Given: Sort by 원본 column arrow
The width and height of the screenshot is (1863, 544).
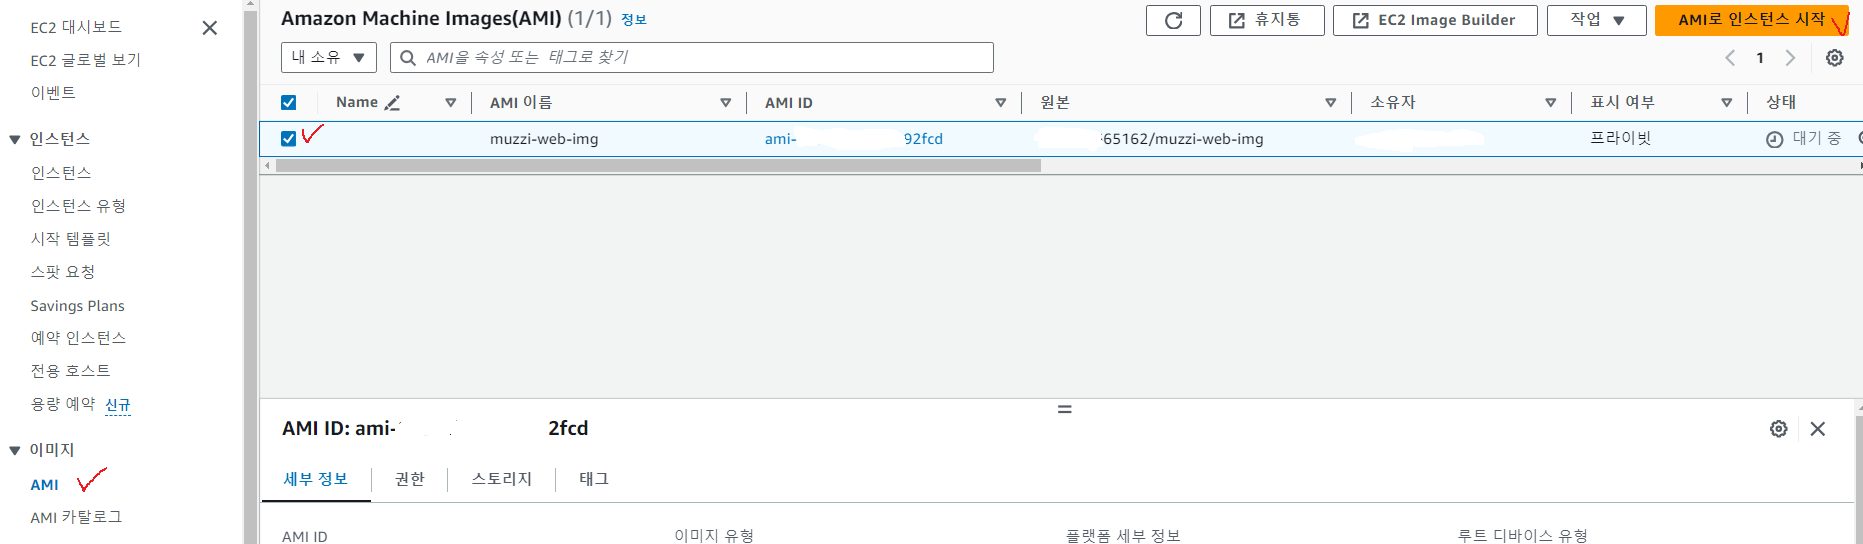Looking at the screenshot, I should 1331,102.
